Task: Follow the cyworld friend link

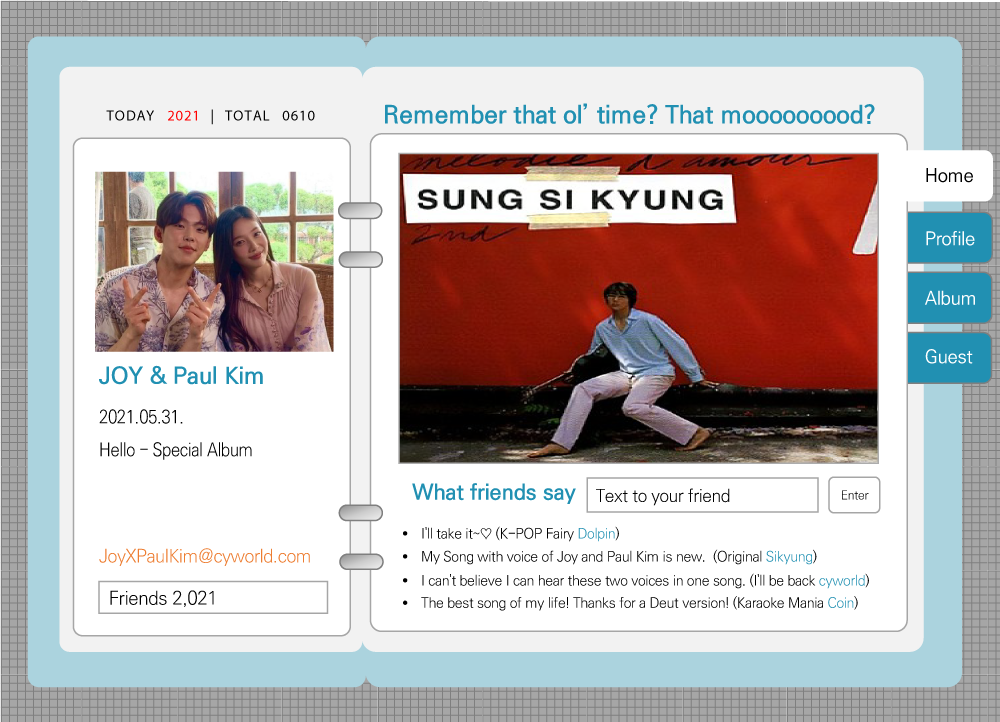Action: (x=842, y=580)
